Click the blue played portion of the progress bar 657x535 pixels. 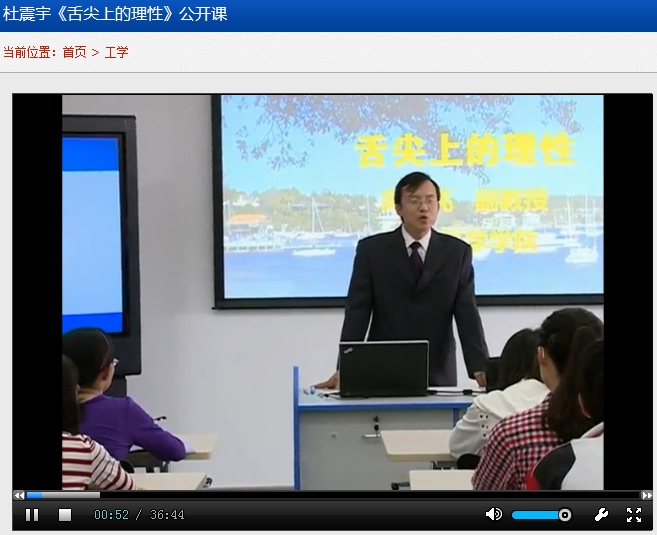tap(34, 495)
